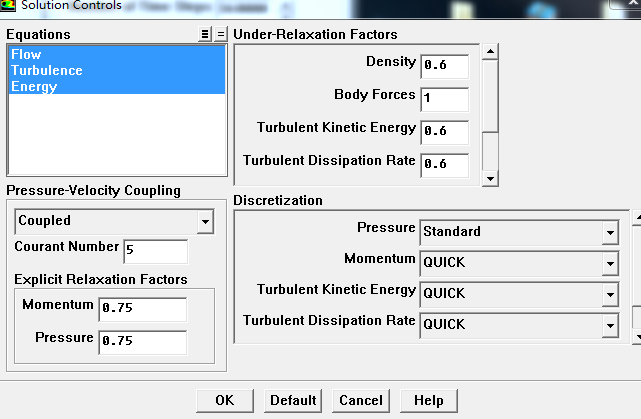Screen dimensions: 641x419
Task: Click the Under-Relaxation Factors scrollbar thumb
Action: click(490, 99)
